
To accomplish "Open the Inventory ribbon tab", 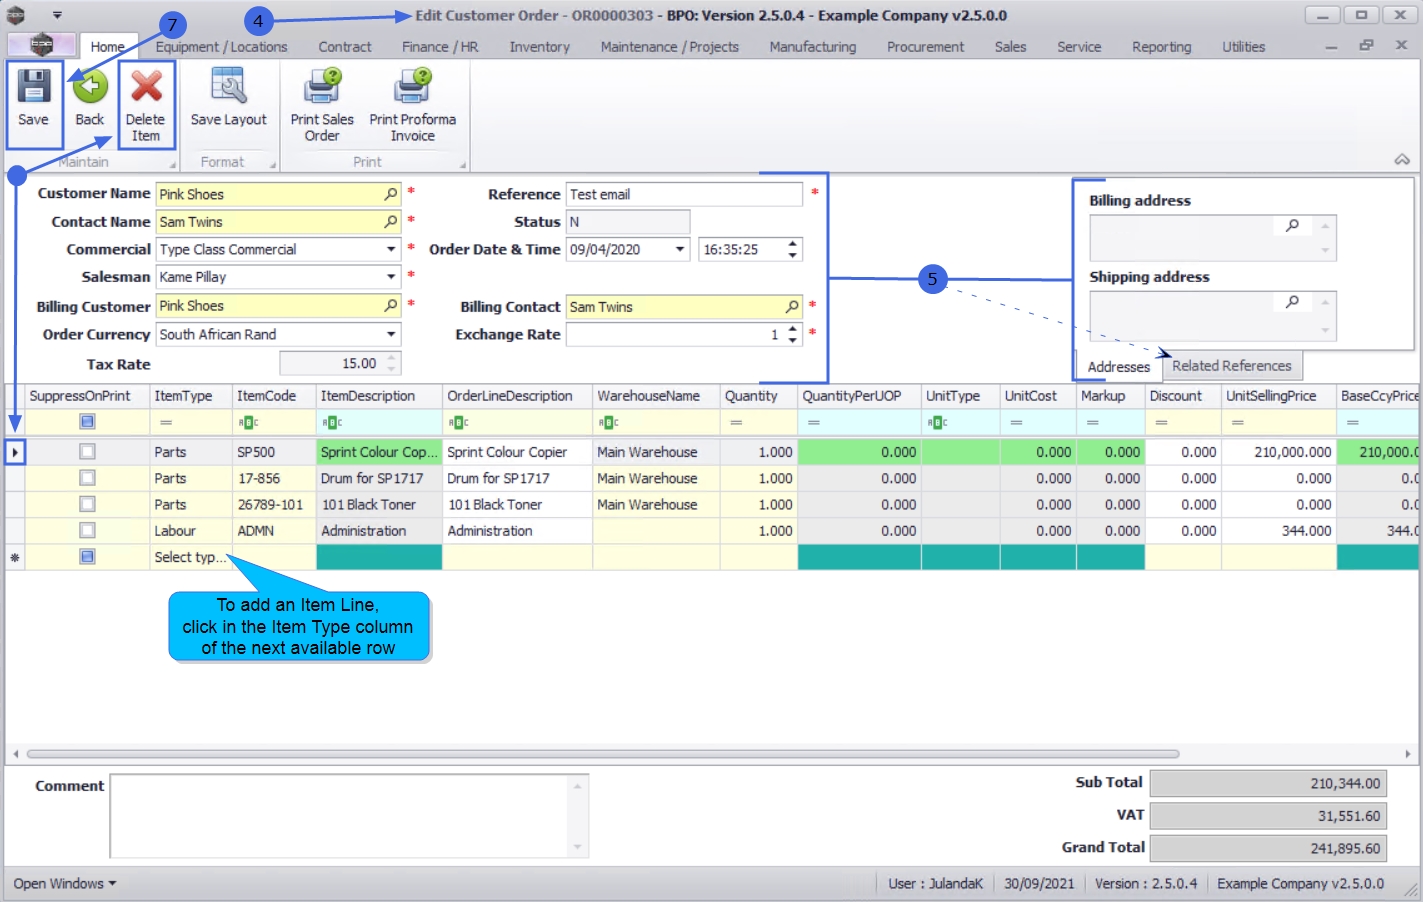I will (x=539, y=47).
